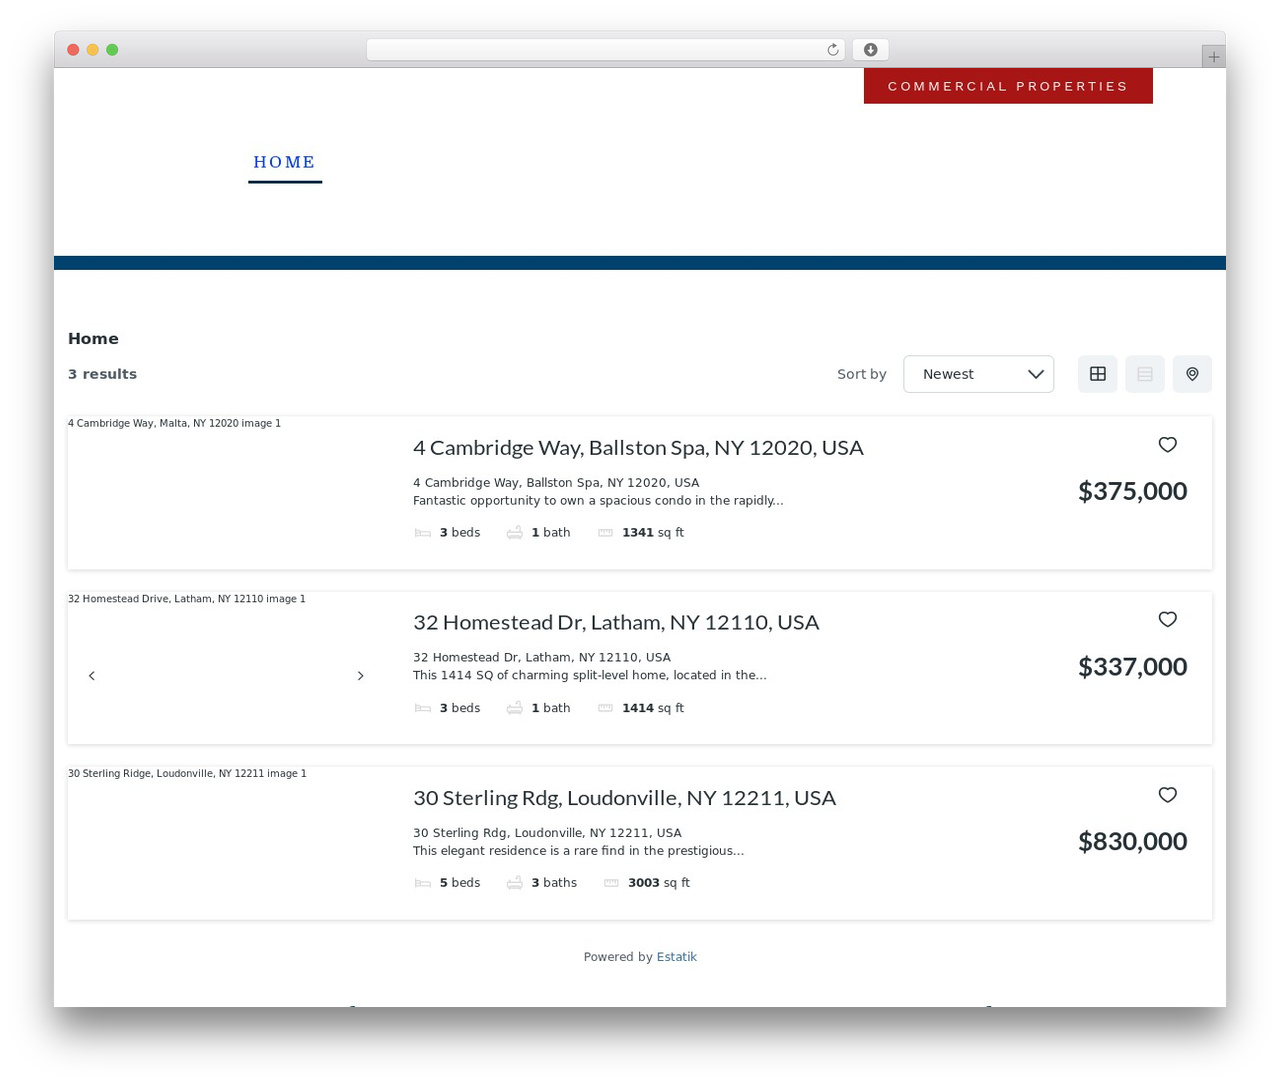Click the 3003 sq ft value
The height and width of the screenshot is (1084, 1280).
click(x=659, y=883)
